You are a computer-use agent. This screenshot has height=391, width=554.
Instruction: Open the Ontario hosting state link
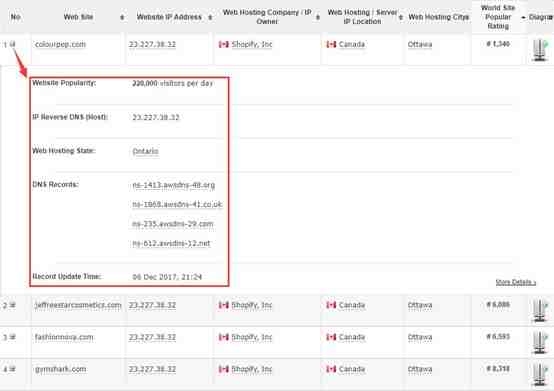145,151
